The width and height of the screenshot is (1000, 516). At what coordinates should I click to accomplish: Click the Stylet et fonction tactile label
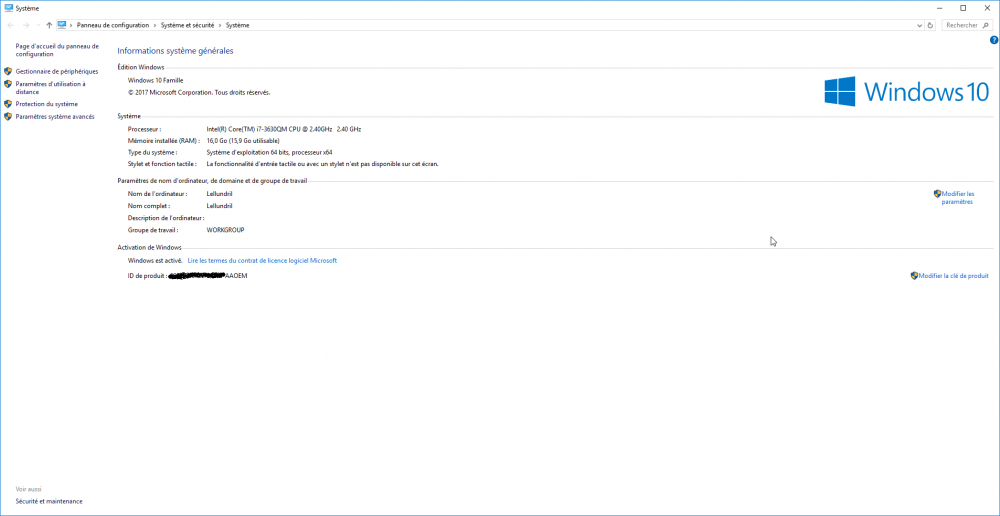point(162,164)
